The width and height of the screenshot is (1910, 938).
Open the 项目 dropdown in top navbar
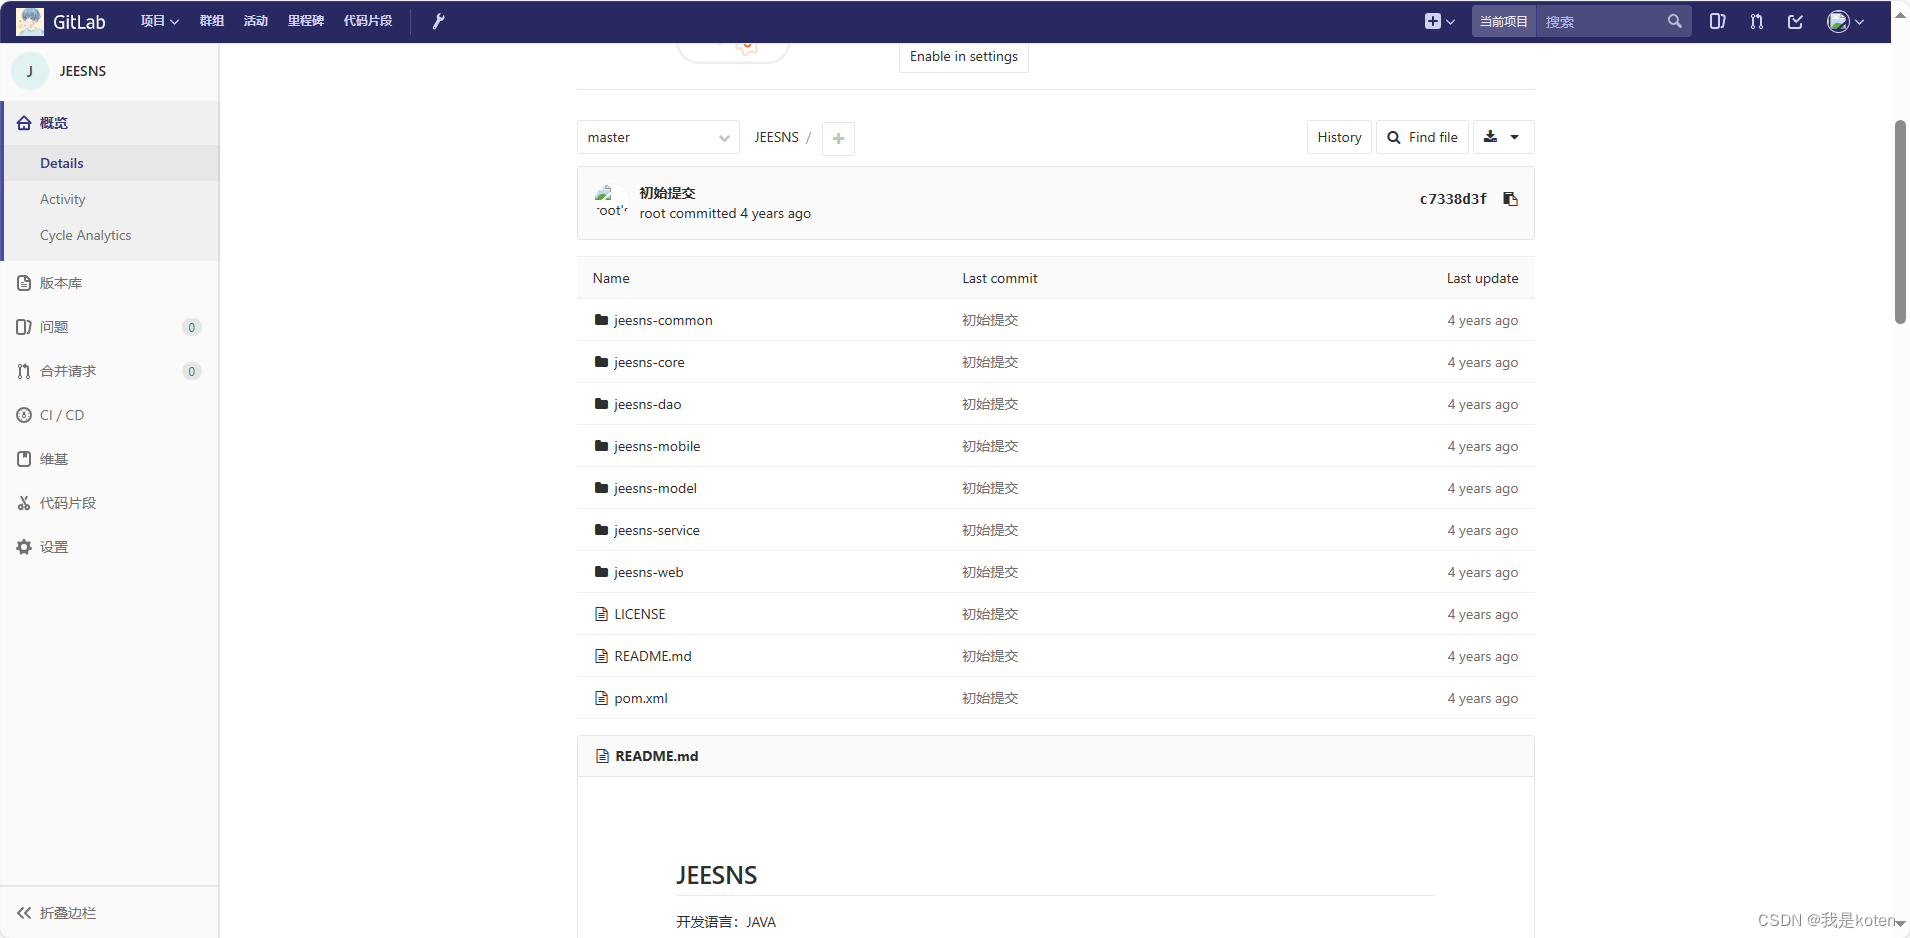click(x=159, y=21)
